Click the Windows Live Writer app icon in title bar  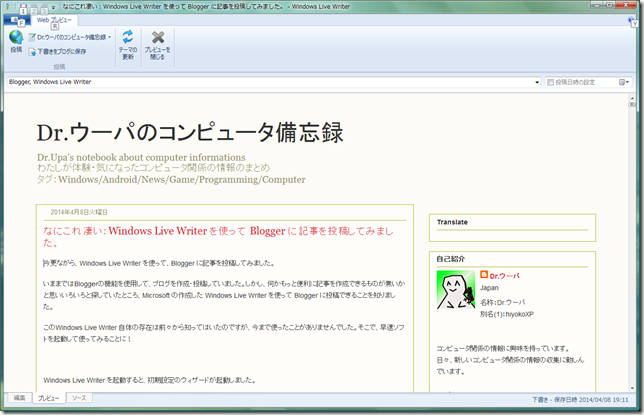pos(8,7)
